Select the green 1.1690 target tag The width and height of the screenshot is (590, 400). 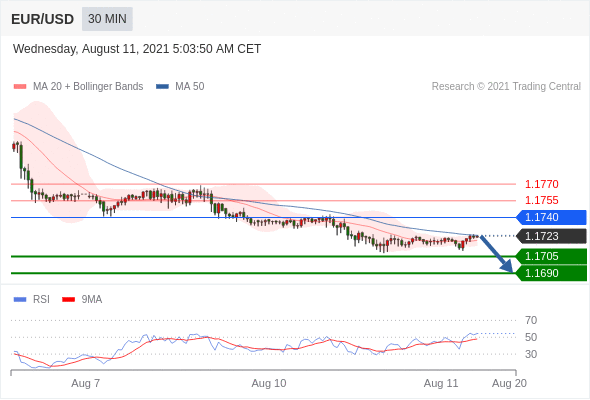[x=551, y=273]
